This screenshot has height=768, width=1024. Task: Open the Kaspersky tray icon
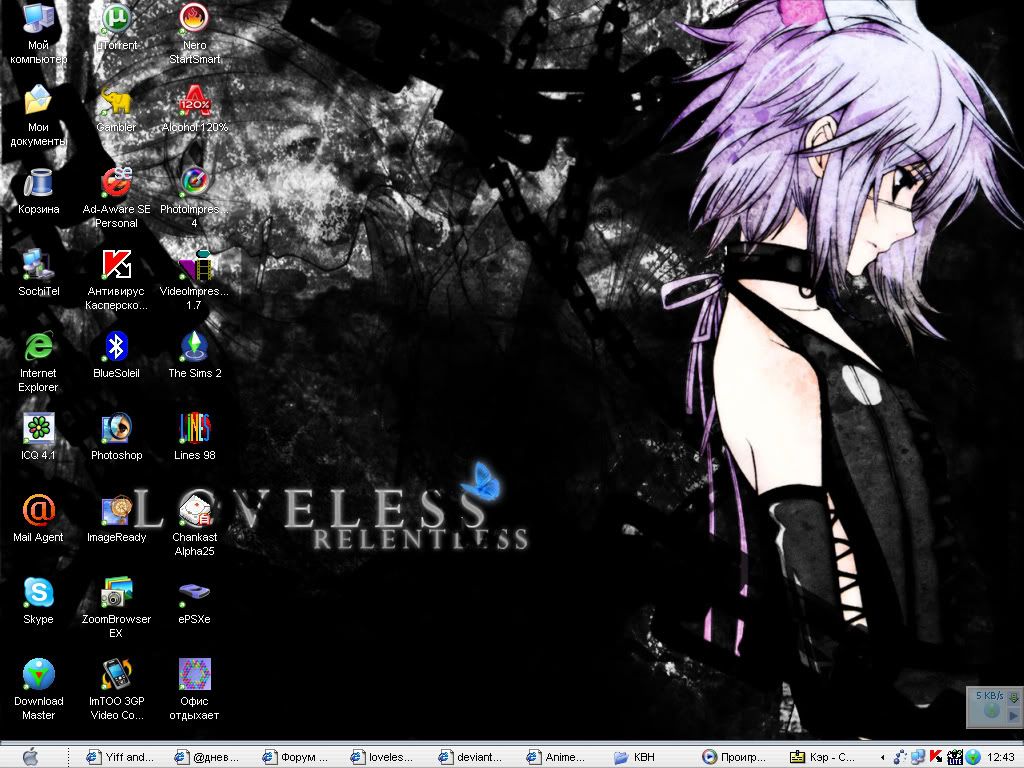pyautogui.click(x=936, y=758)
